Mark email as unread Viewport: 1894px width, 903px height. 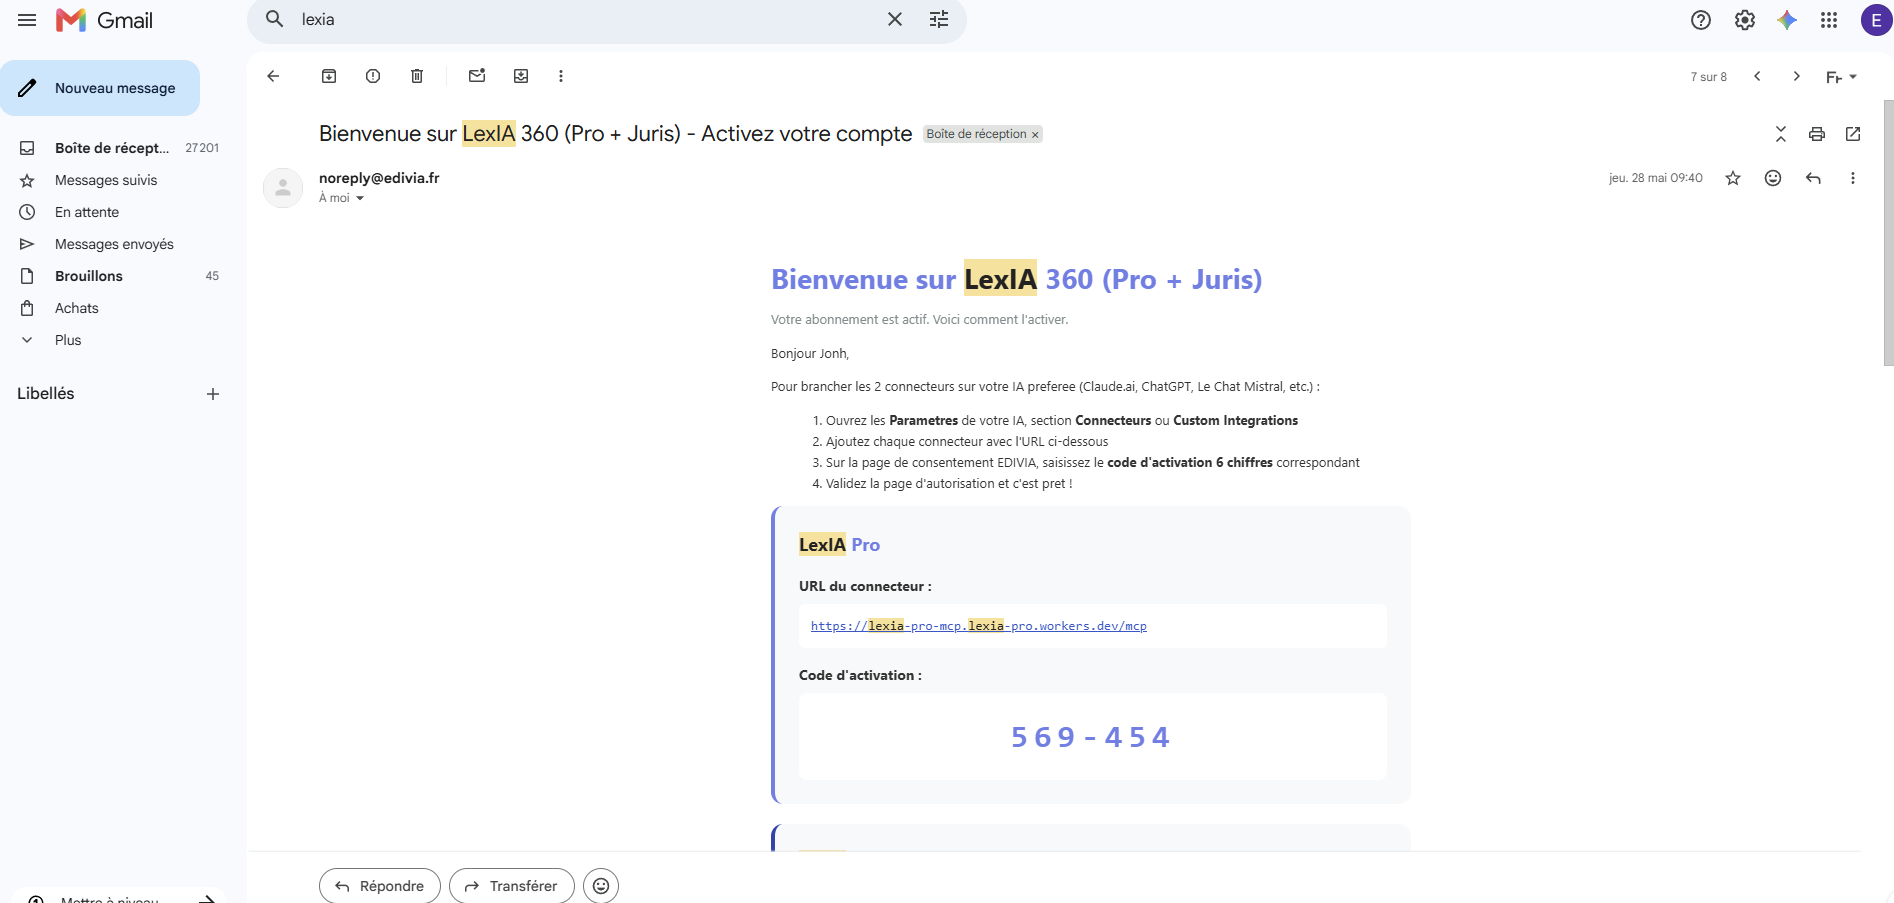tap(477, 76)
